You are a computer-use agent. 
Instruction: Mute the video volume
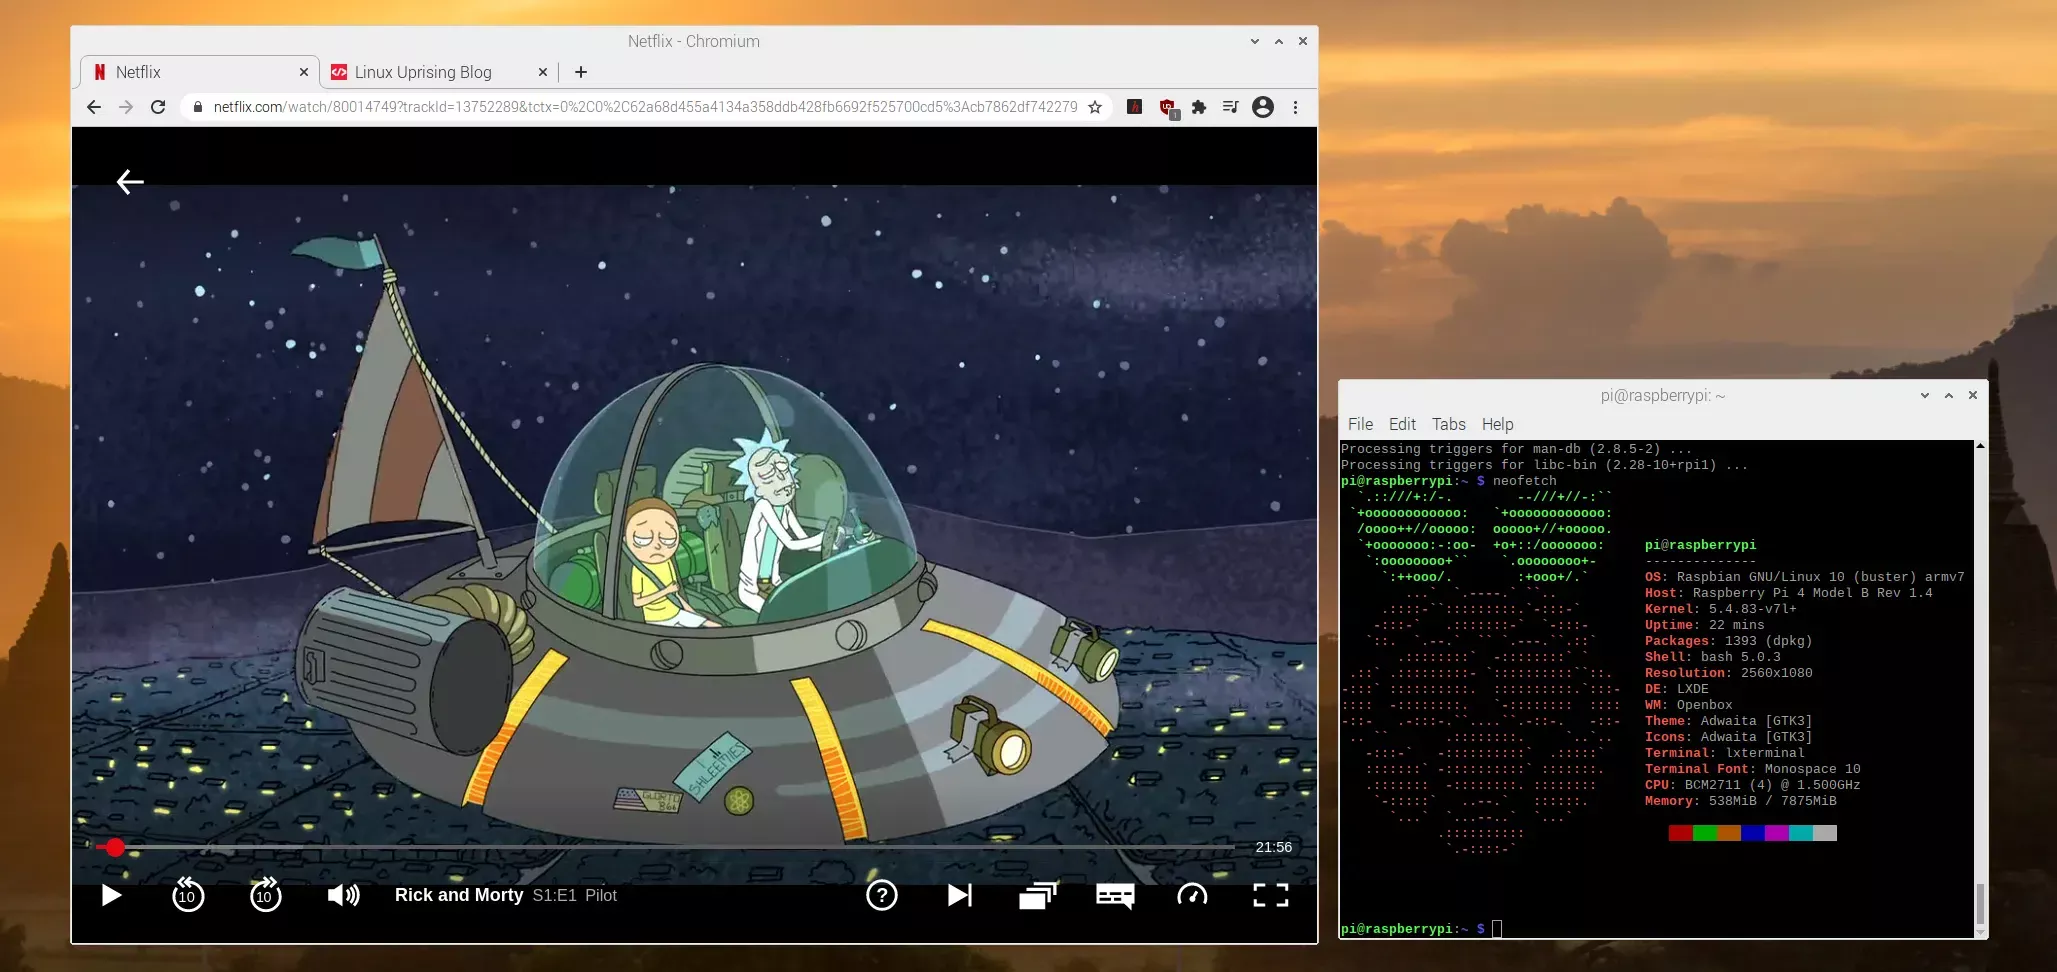342,895
